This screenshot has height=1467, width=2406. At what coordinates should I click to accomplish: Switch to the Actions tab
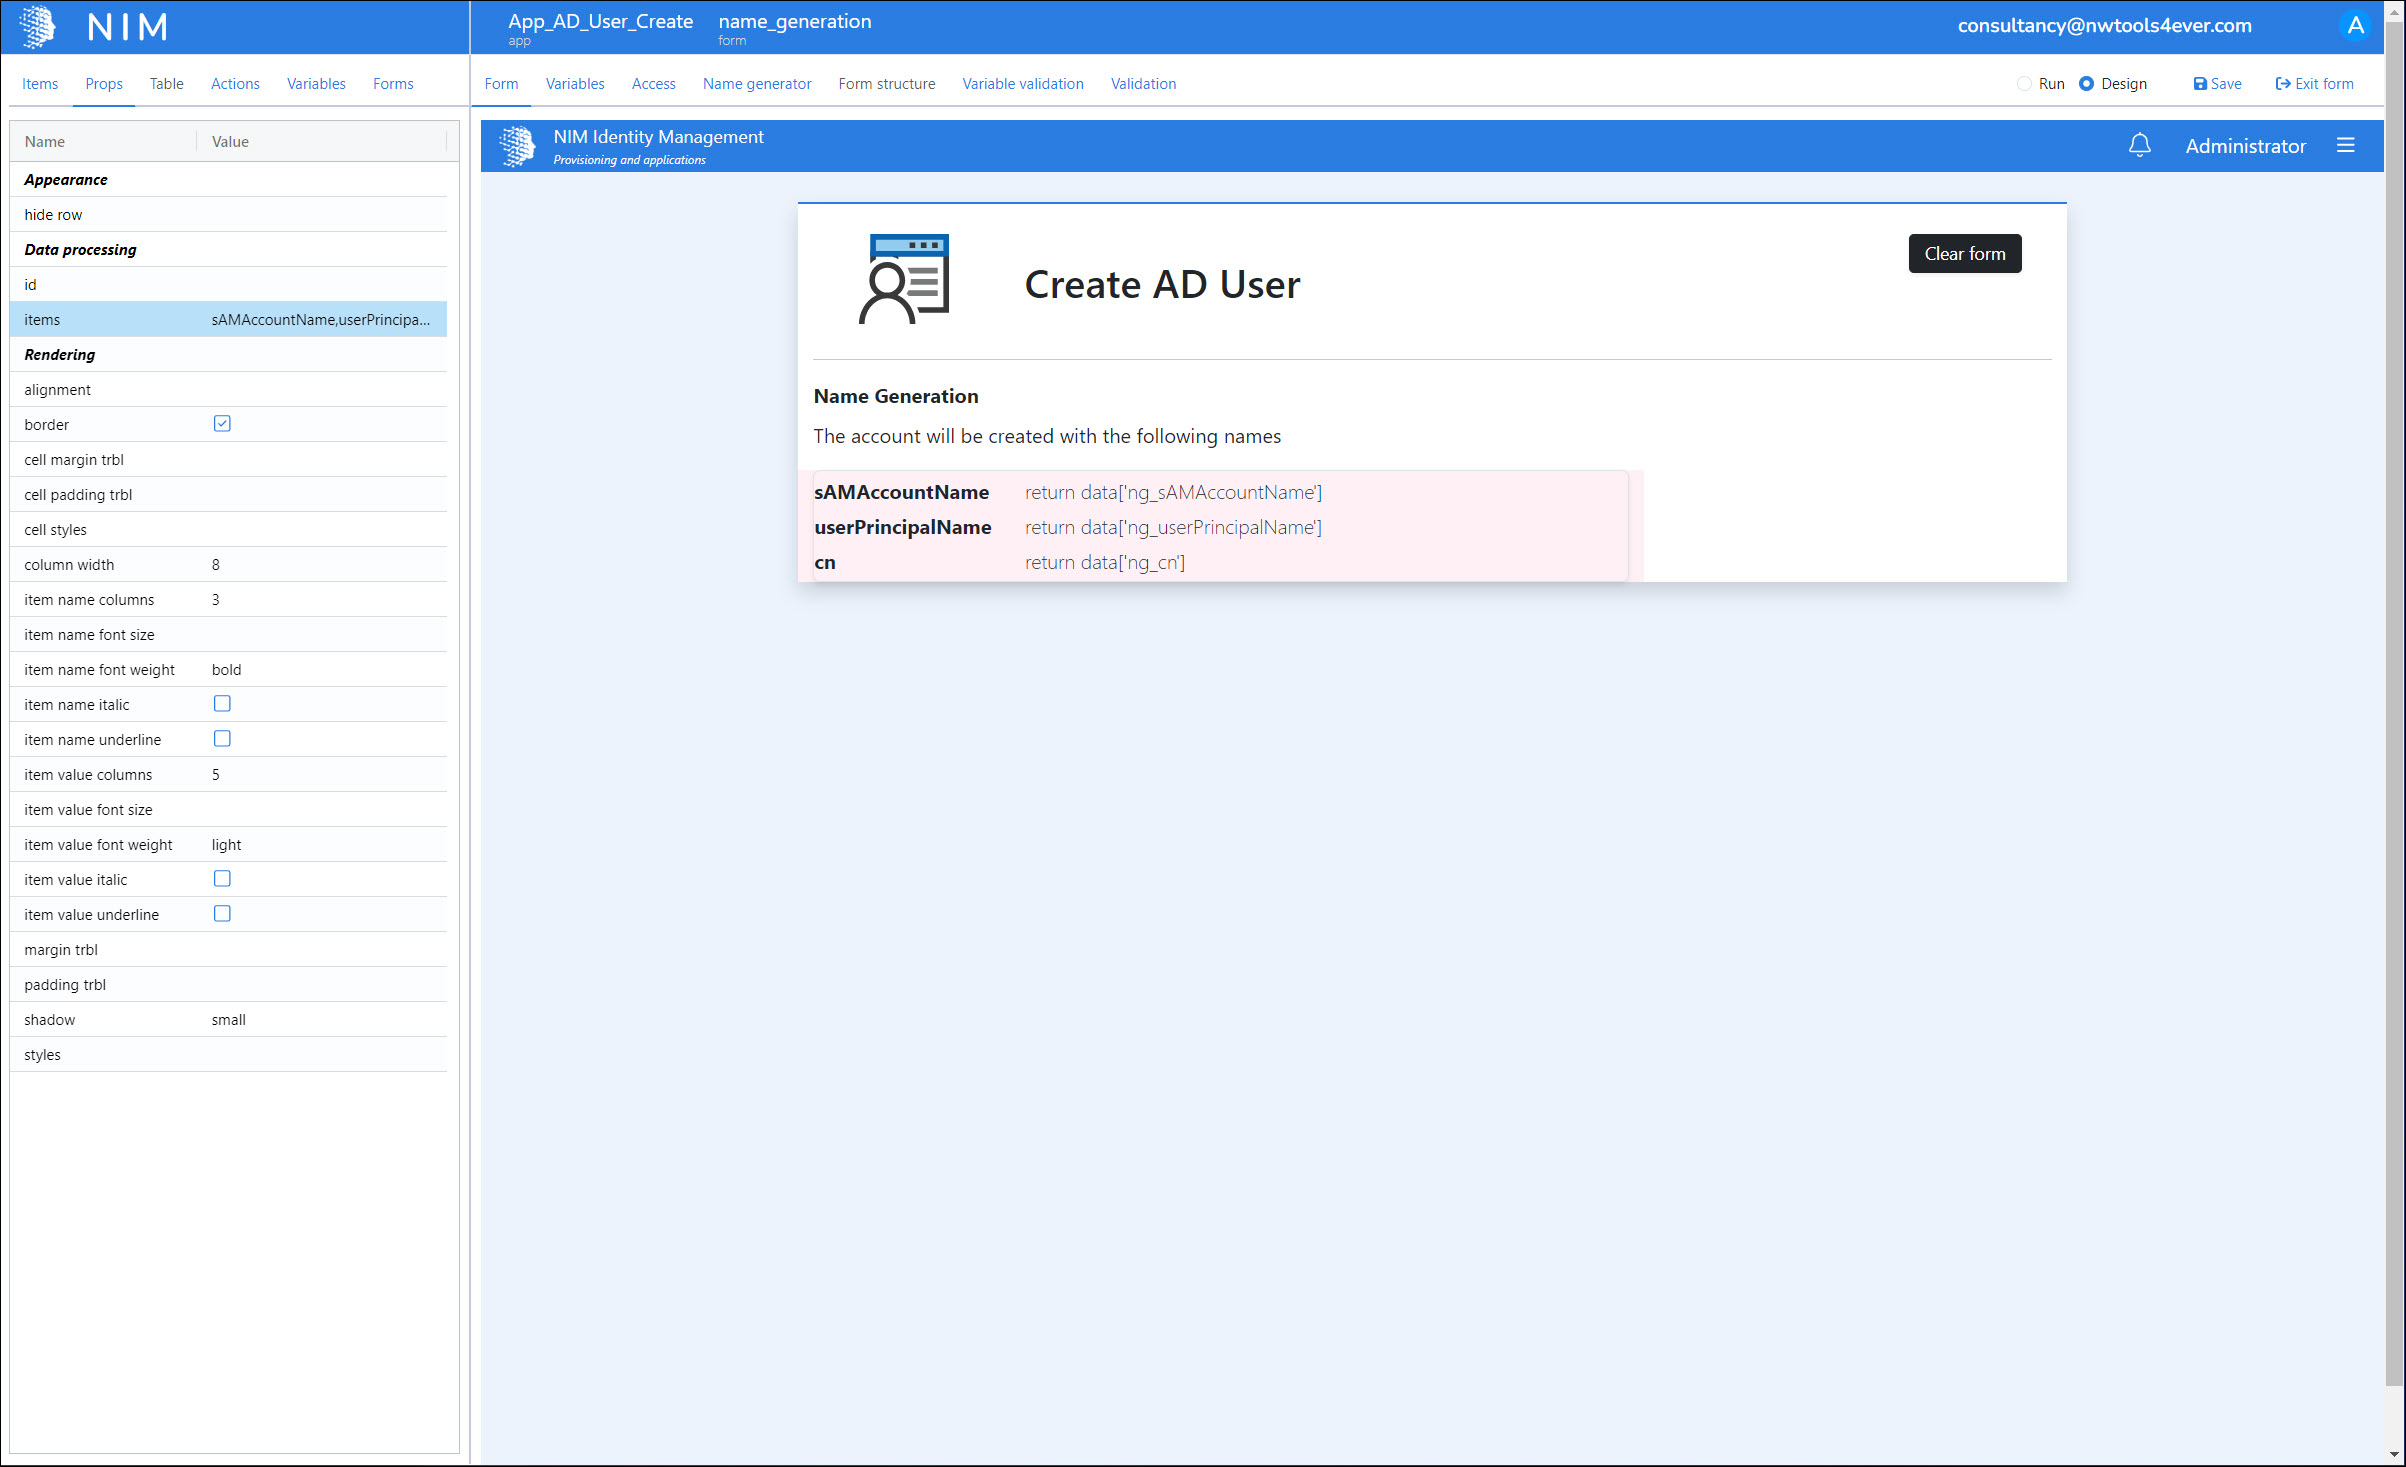click(x=235, y=84)
